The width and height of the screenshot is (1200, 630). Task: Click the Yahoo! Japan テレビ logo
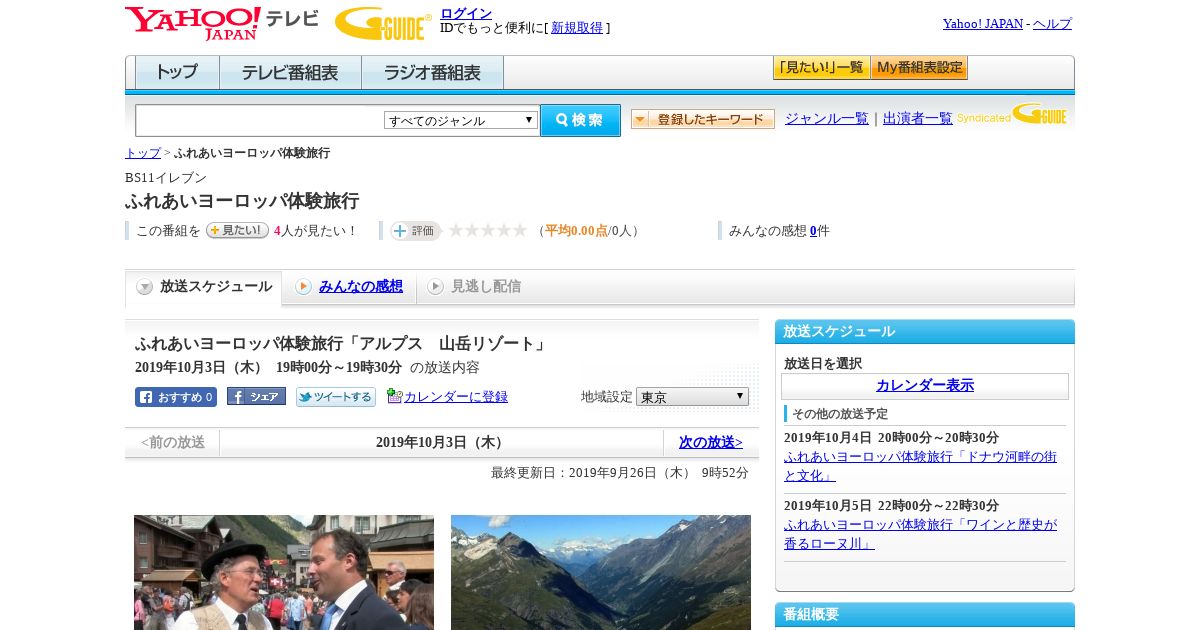pos(222,23)
